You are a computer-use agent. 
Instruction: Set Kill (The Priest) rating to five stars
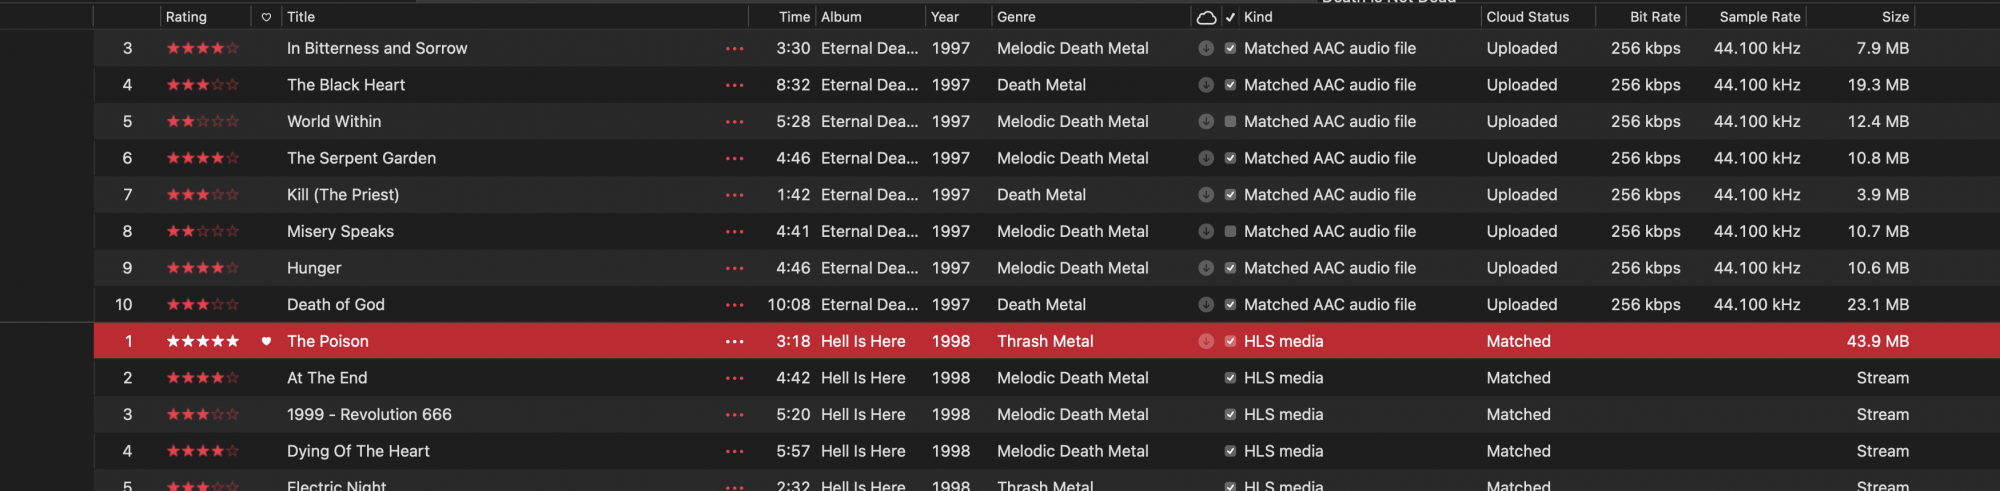(x=232, y=195)
